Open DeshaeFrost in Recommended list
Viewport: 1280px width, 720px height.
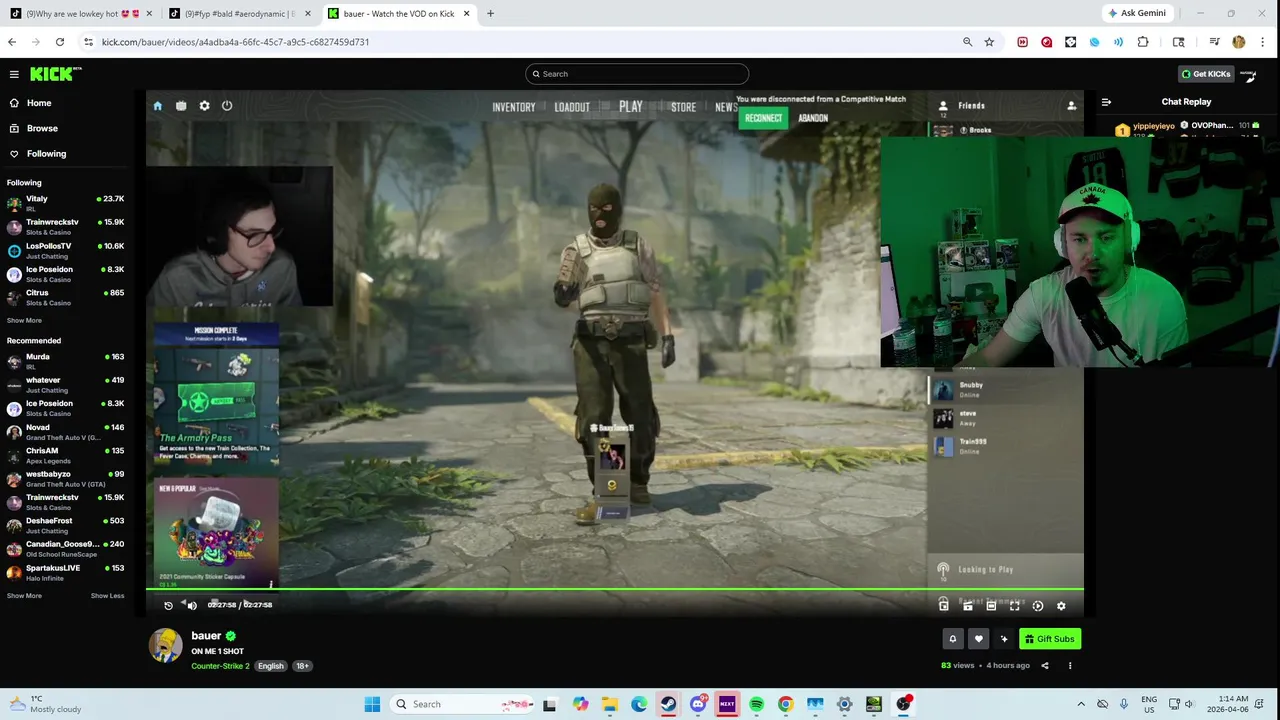(65, 525)
